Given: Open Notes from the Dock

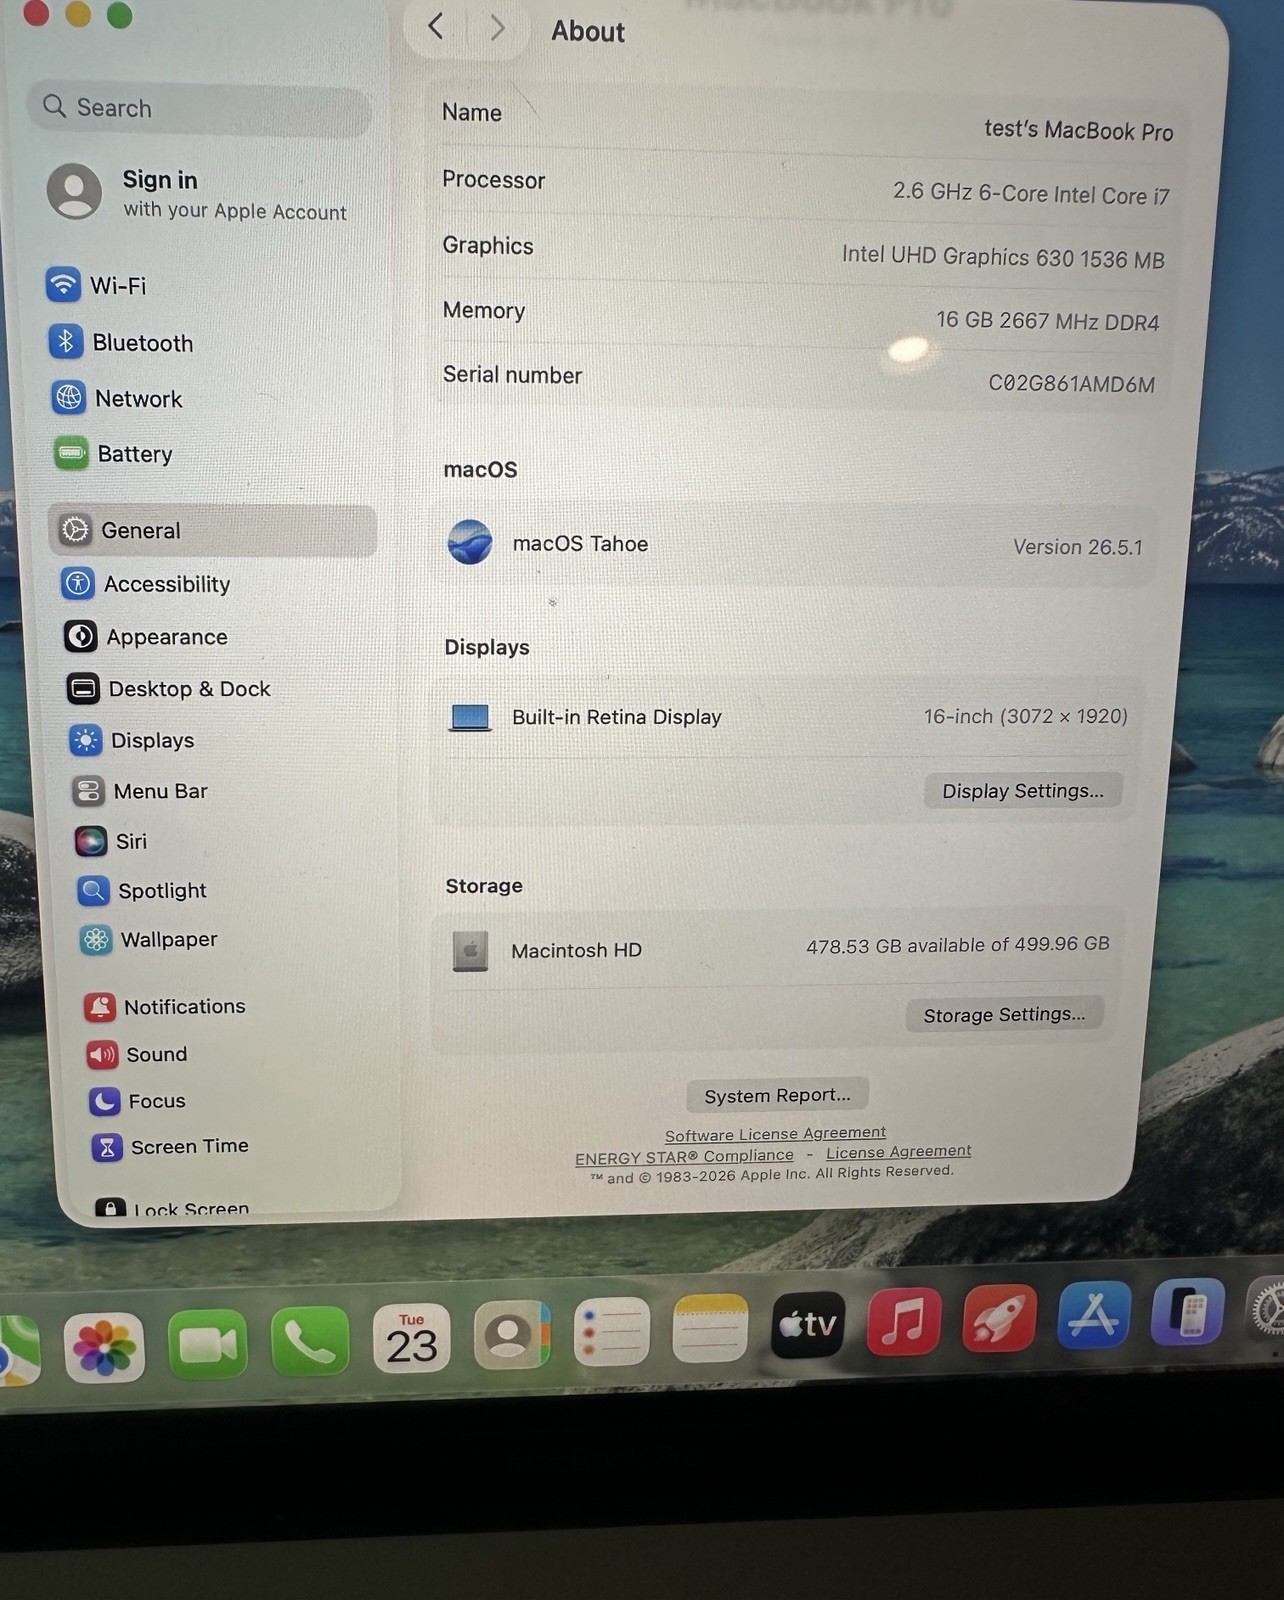Looking at the screenshot, I should coord(710,1328).
